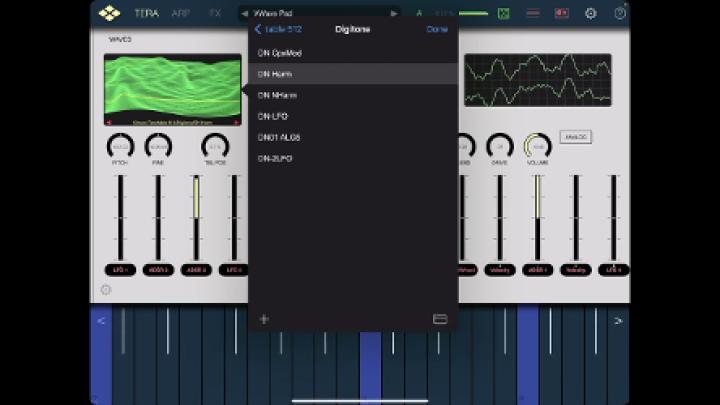
Task: Click the PITCH knob
Action: tap(120, 147)
